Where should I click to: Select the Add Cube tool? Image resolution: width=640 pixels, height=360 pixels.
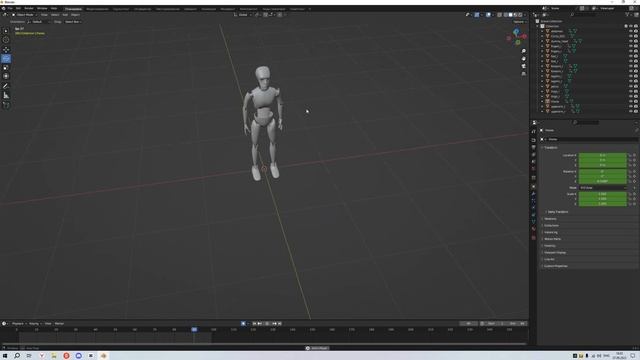click(6, 105)
